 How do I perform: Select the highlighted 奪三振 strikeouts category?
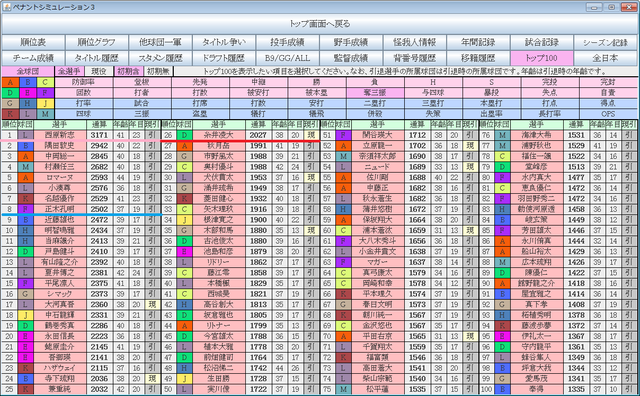click(x=375, y=93)
